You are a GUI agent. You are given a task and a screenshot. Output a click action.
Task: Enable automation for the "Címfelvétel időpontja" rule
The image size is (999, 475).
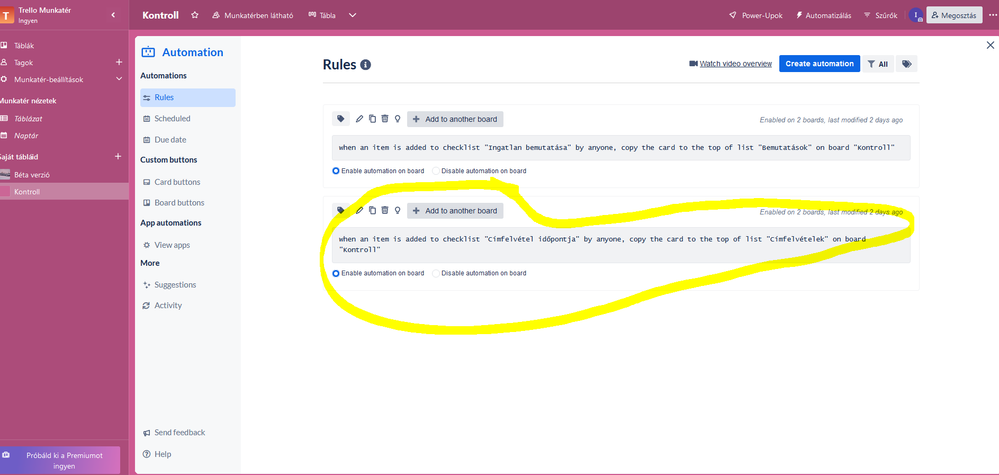coord(336,273)
